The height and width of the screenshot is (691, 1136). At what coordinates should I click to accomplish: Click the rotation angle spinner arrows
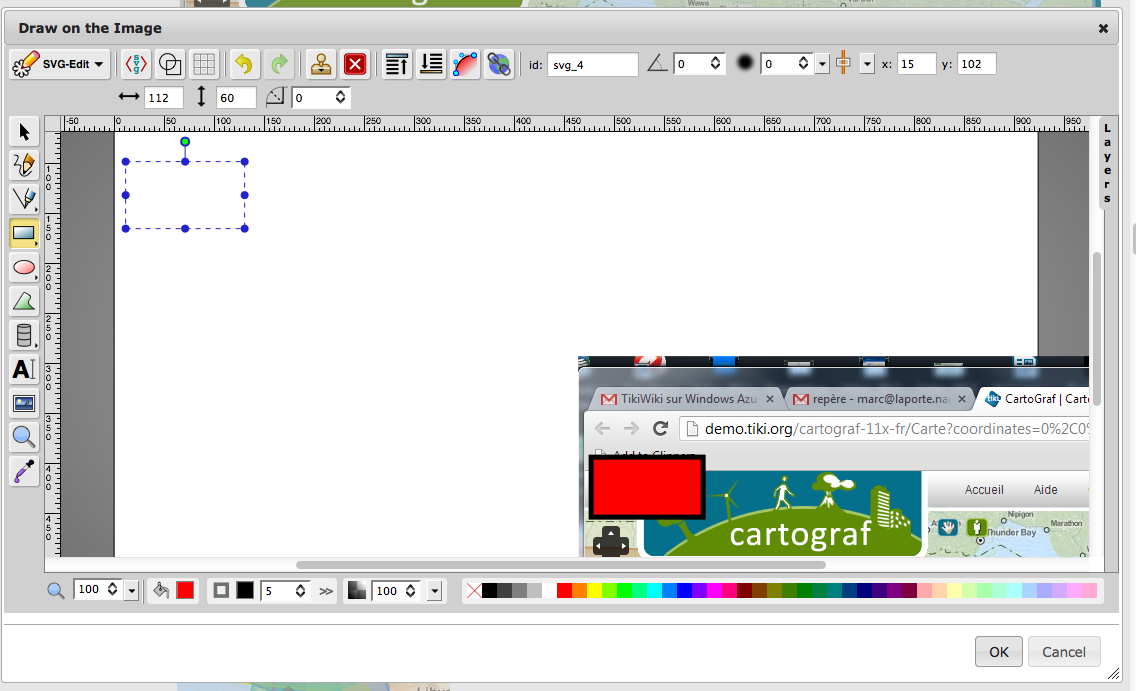(715, 64)
